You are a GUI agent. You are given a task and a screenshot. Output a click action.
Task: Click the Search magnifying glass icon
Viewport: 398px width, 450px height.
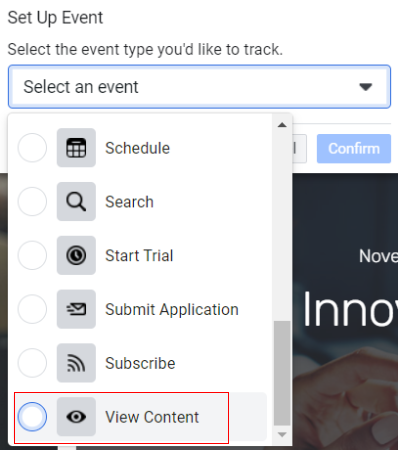pyautogui.click(x=76, y=201)
